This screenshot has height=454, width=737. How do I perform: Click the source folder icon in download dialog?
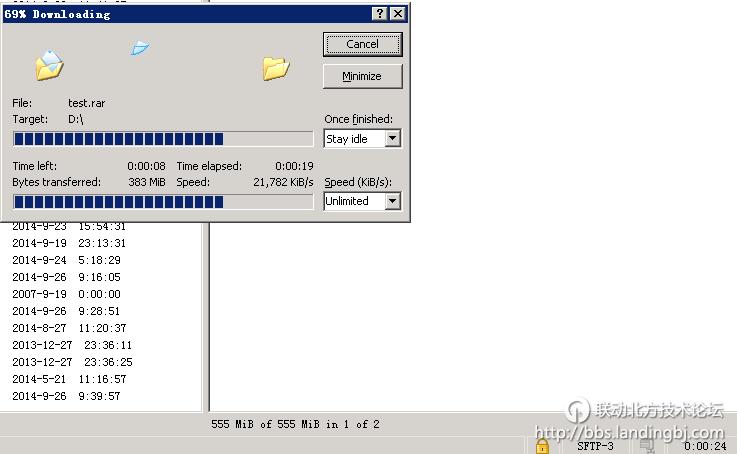[49, 66]
